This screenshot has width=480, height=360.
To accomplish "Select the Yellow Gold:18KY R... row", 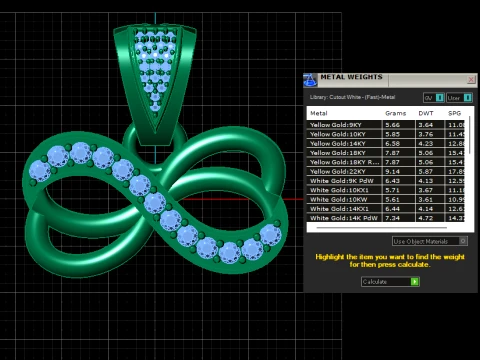I will (386, 162).
